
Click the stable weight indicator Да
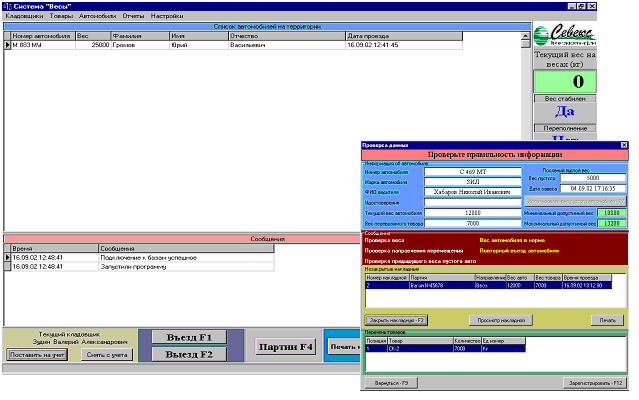[x=565, y=111]
